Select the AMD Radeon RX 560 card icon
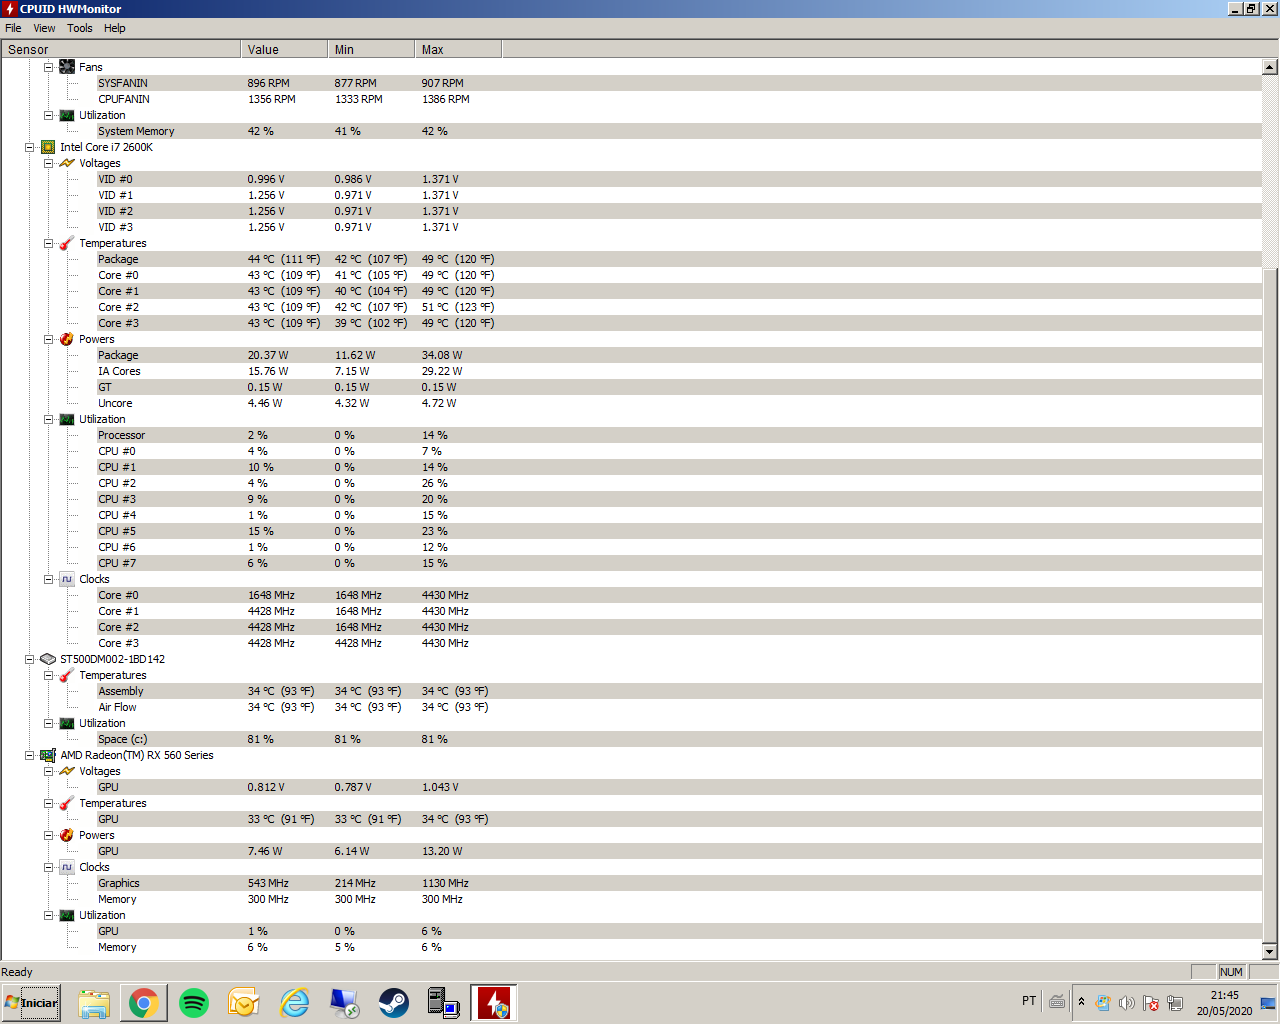This screenshot has height=1024, width=1280. click(48, 755)
